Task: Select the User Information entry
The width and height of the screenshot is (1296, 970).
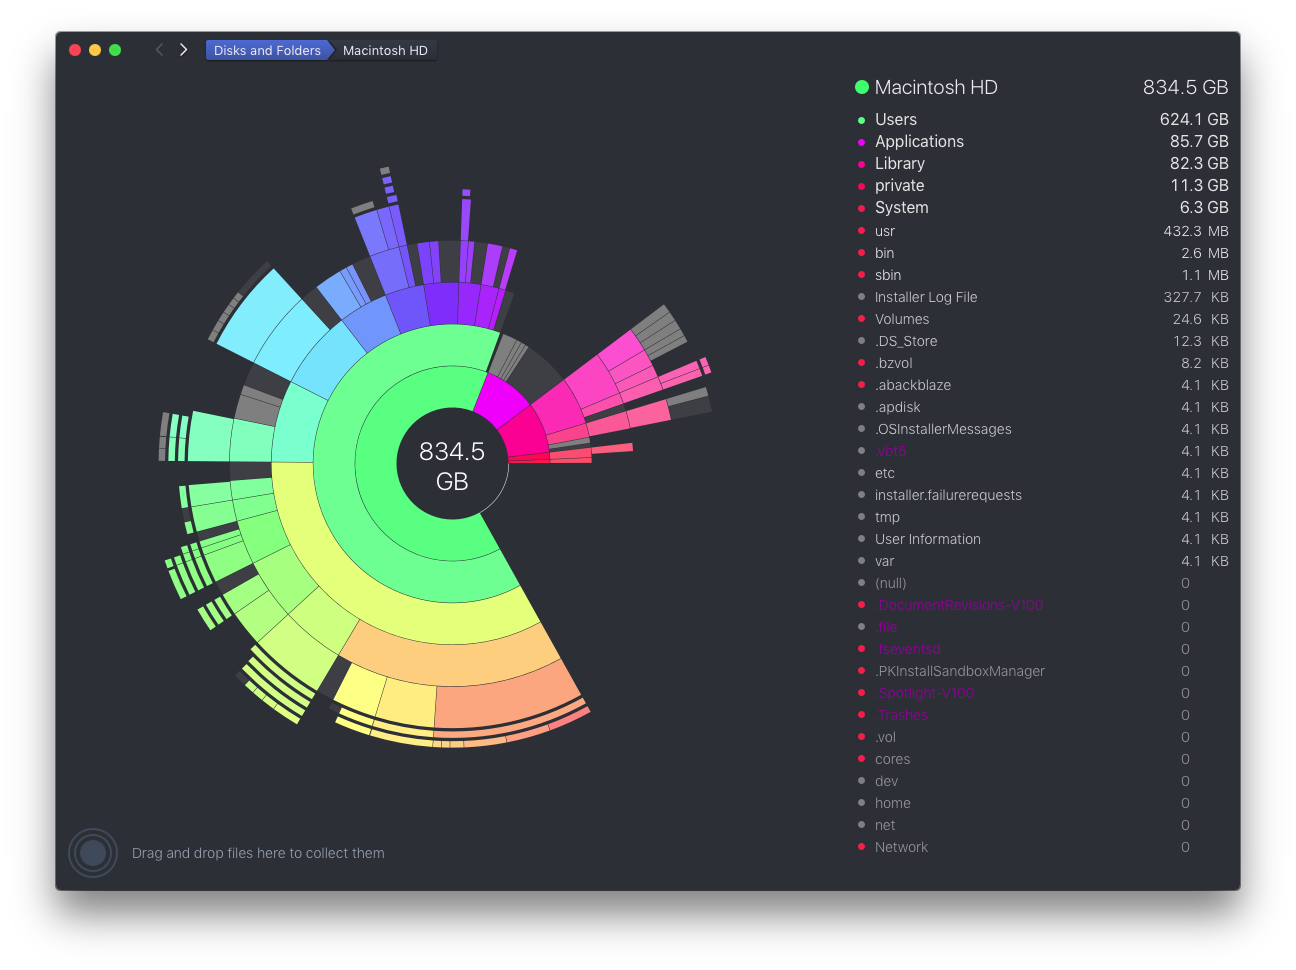Action: [1042, 539]
